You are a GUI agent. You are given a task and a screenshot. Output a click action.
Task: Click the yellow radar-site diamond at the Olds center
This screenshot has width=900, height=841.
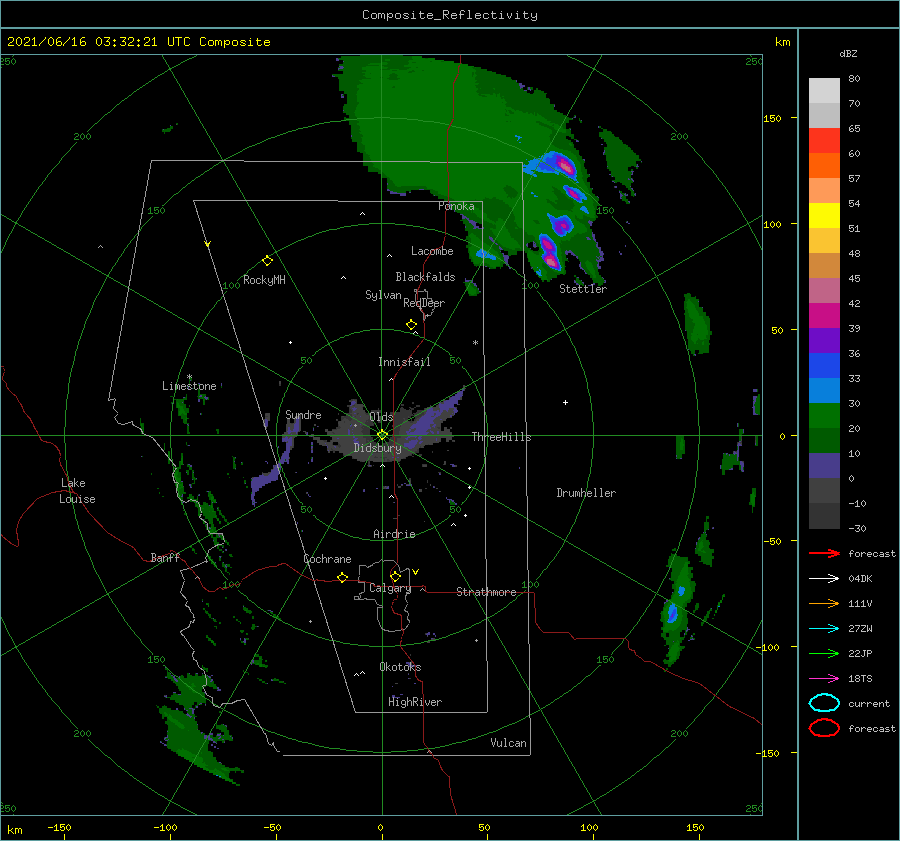pos(382,435)
